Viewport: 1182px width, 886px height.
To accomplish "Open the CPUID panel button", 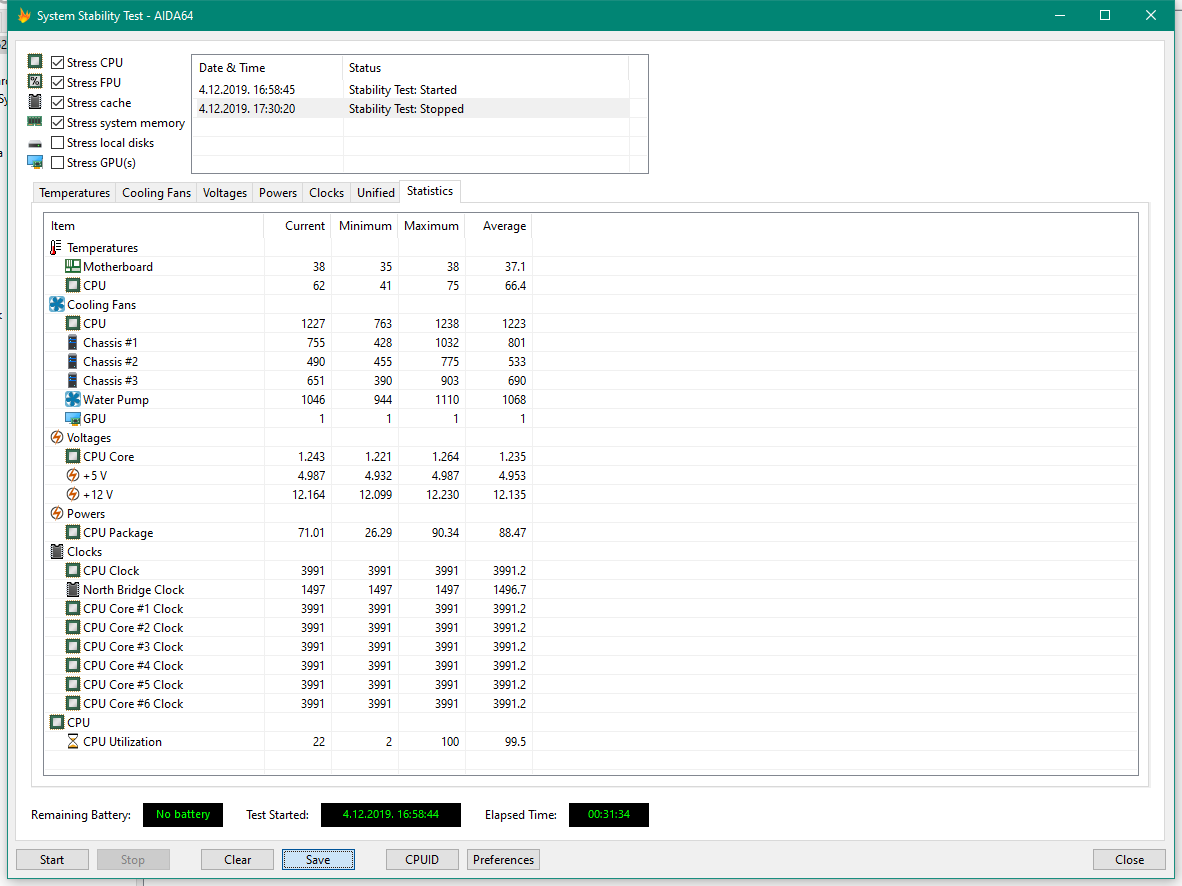I will tap(422, 860).
